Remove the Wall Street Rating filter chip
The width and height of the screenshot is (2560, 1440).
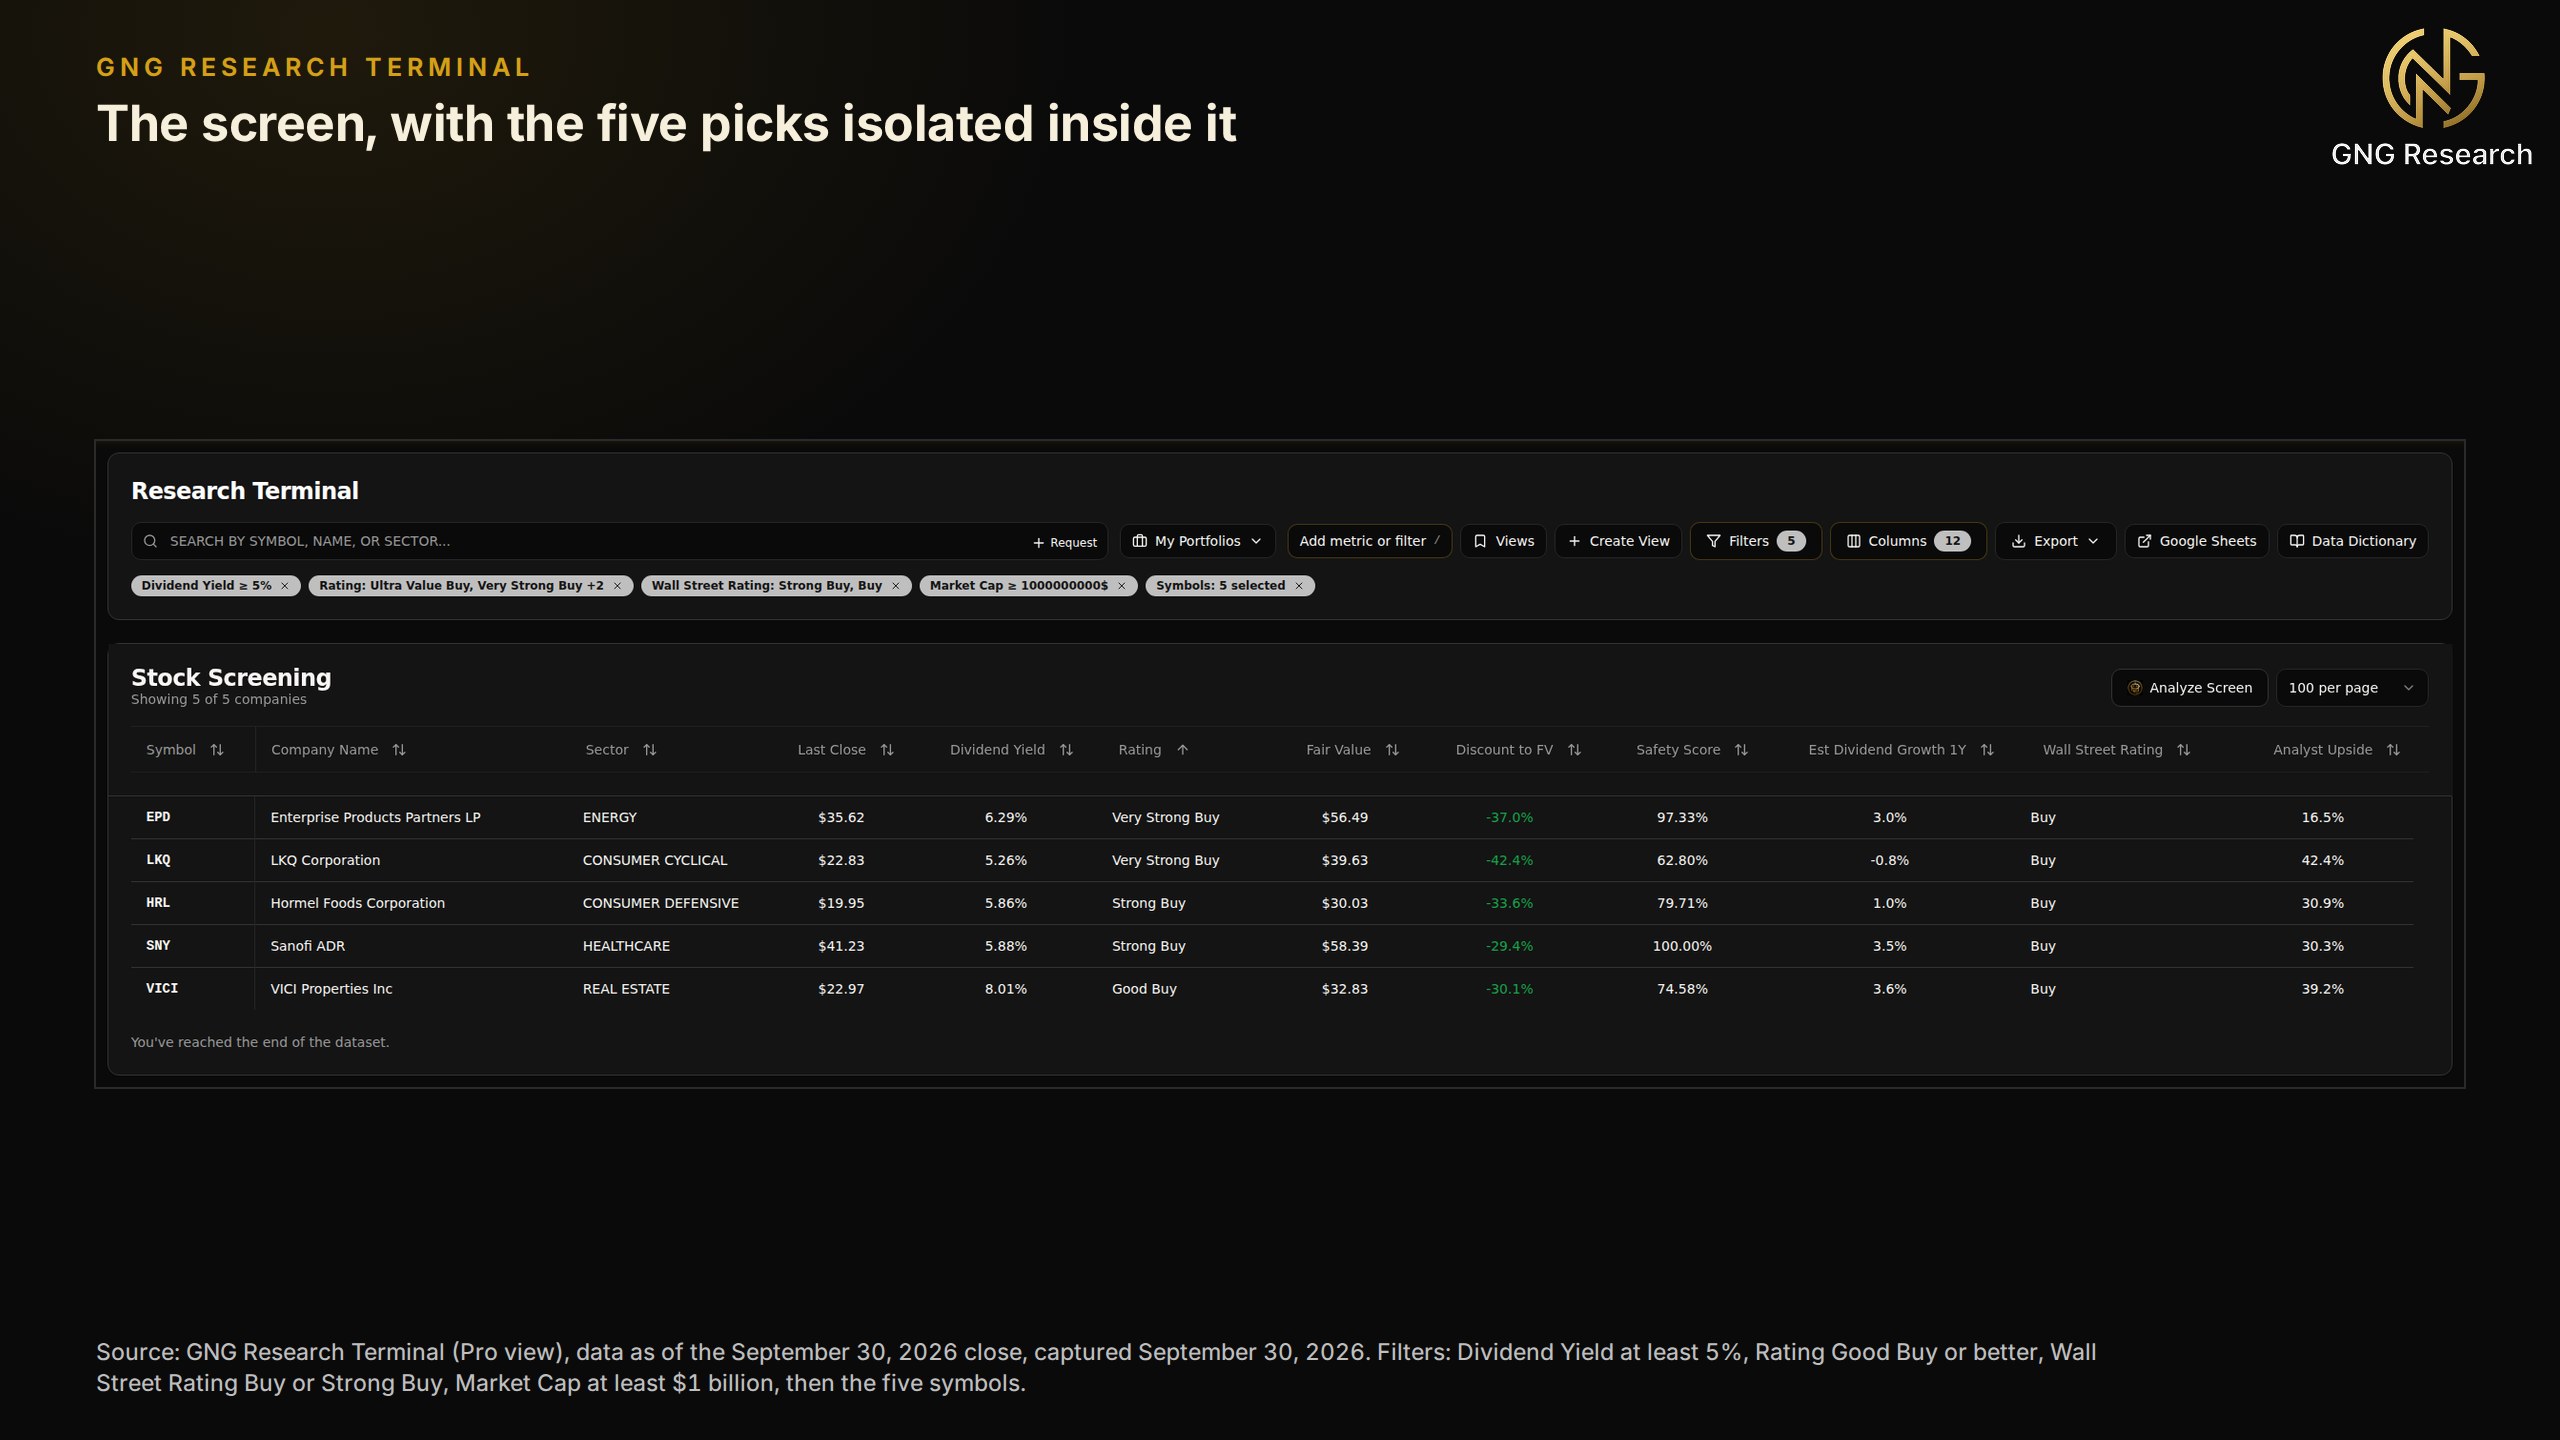coord(895,586)
